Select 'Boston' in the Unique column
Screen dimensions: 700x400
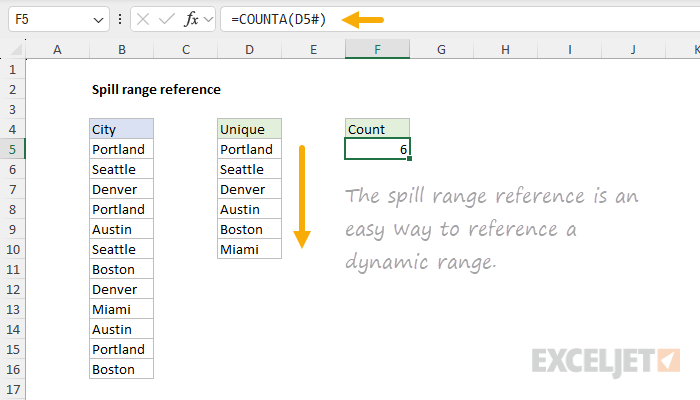(250, 229)
